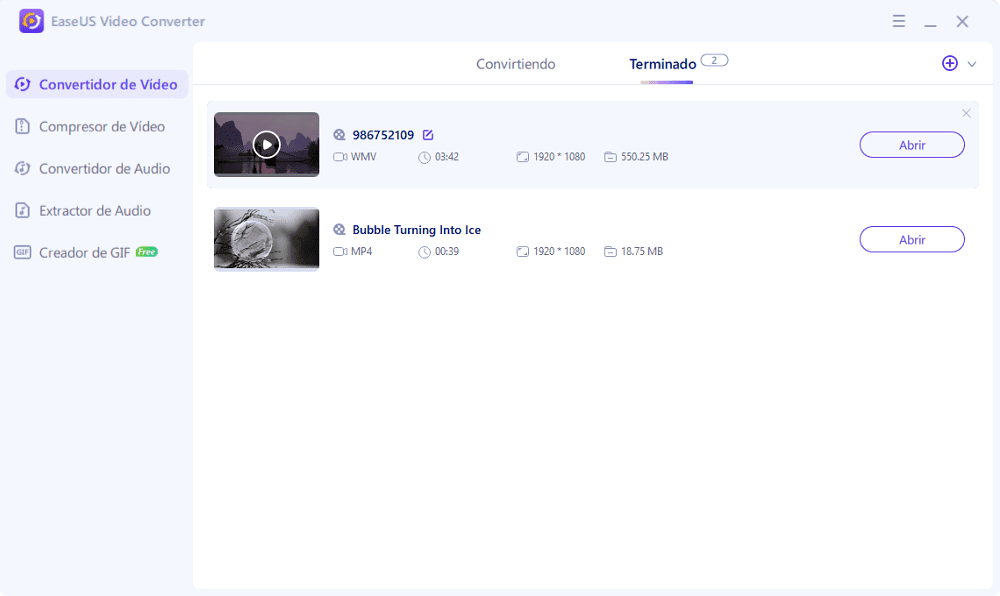The image size is (1000, 596).
Task: Select the title Bubble Turning Into Ice
Action: coord(416,229)
